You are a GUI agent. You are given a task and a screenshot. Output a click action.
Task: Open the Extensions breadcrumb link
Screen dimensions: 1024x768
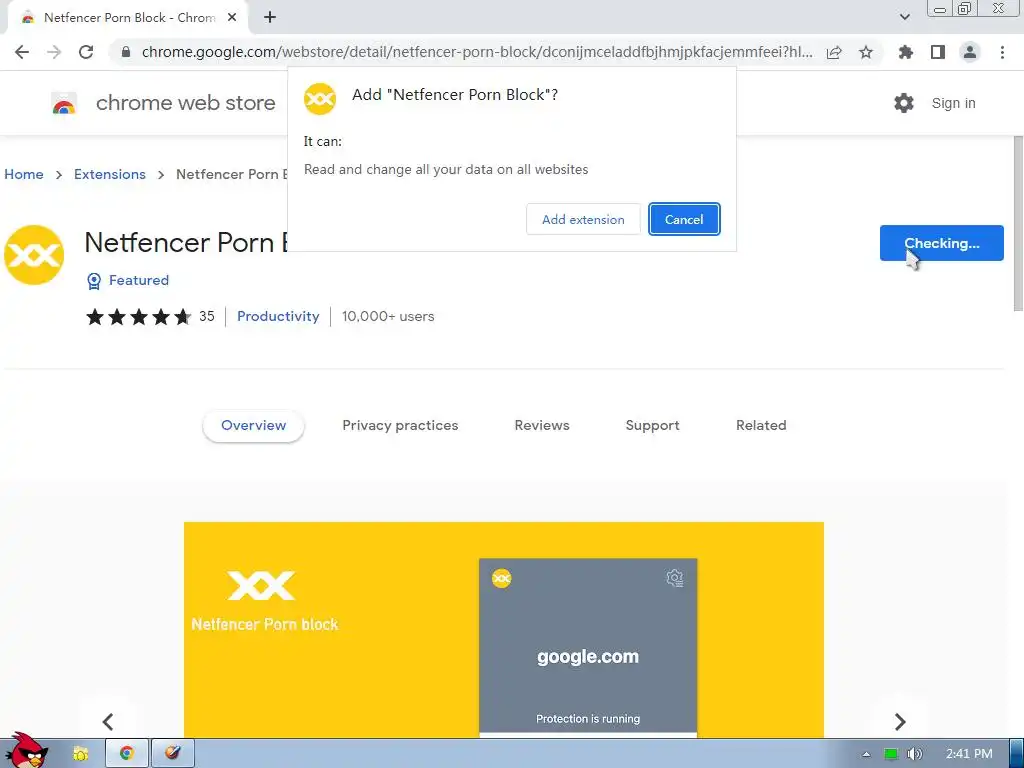tap(110, 174)
